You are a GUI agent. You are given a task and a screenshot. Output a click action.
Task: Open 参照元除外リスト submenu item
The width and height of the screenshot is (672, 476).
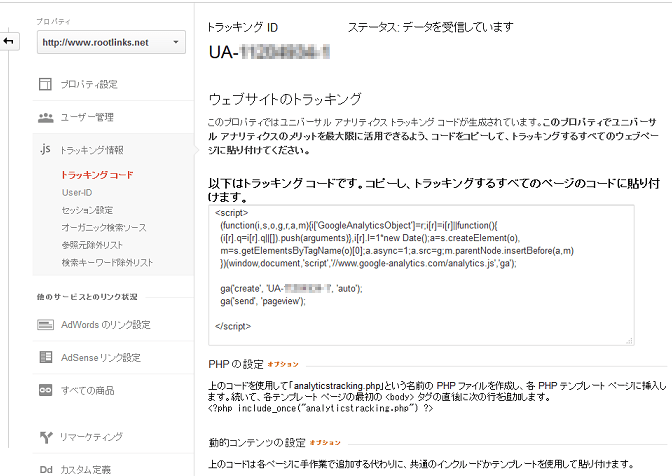click(x=92, y=245)
